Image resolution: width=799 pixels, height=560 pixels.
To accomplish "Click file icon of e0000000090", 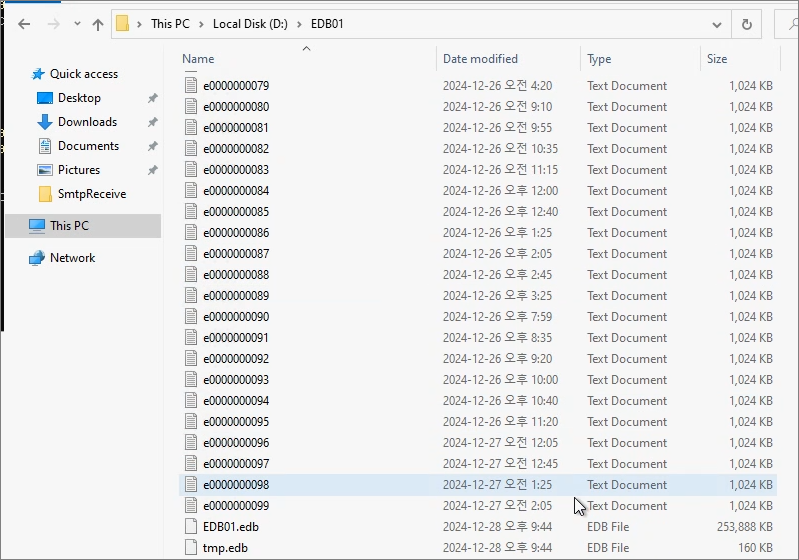I will [191, 316].
